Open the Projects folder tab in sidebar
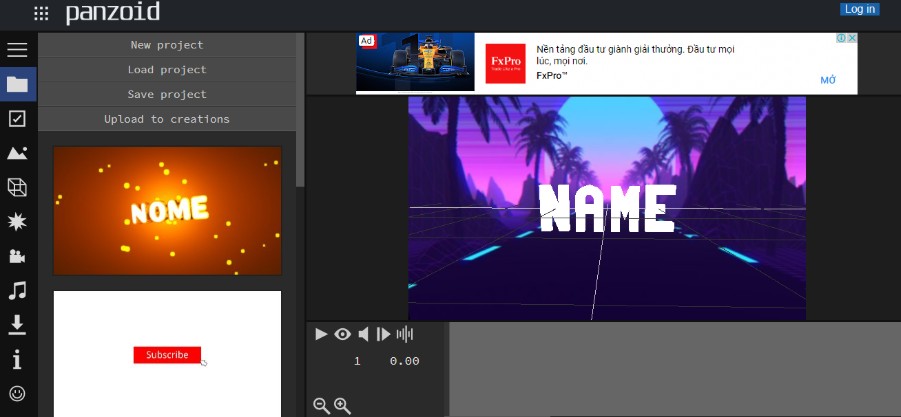Viewport: 901px width, 417px height. coord(18,84)
